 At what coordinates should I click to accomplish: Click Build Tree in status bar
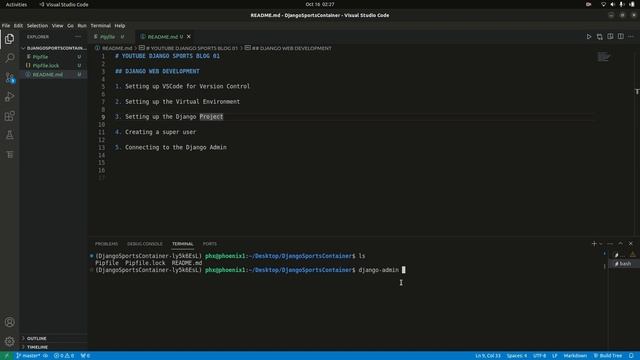click(608, 356)
